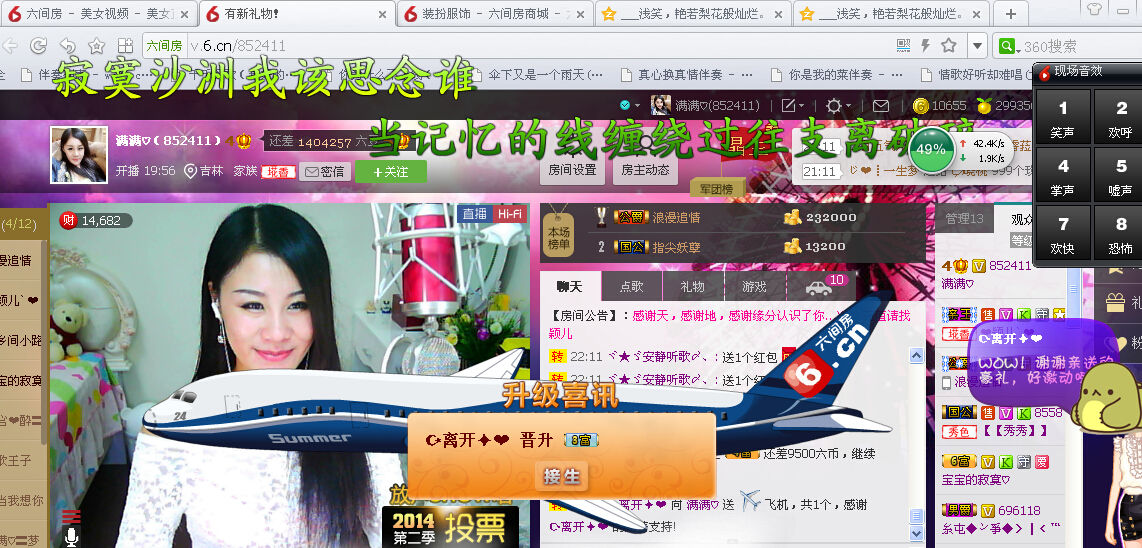Click the 49% network speed ball
The width and height of the screenshot is (1142, 548).
(x=930, y=149)
